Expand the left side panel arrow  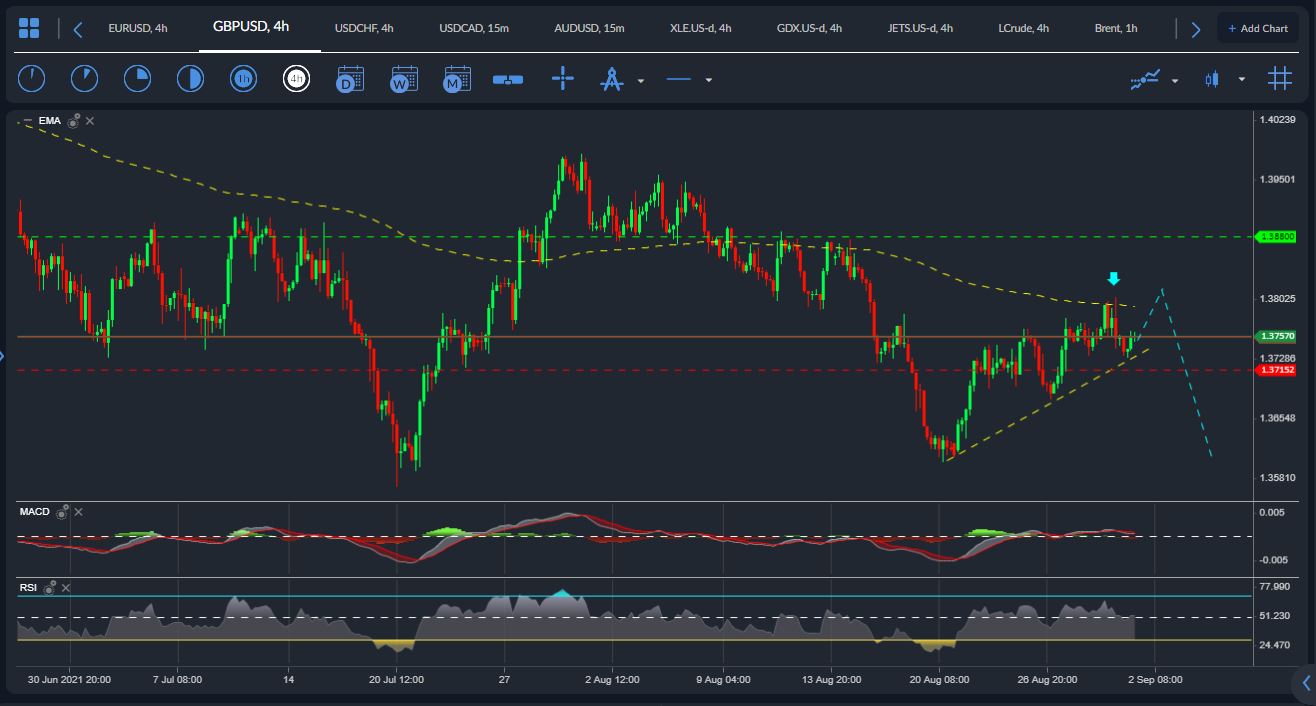(3, 355)
